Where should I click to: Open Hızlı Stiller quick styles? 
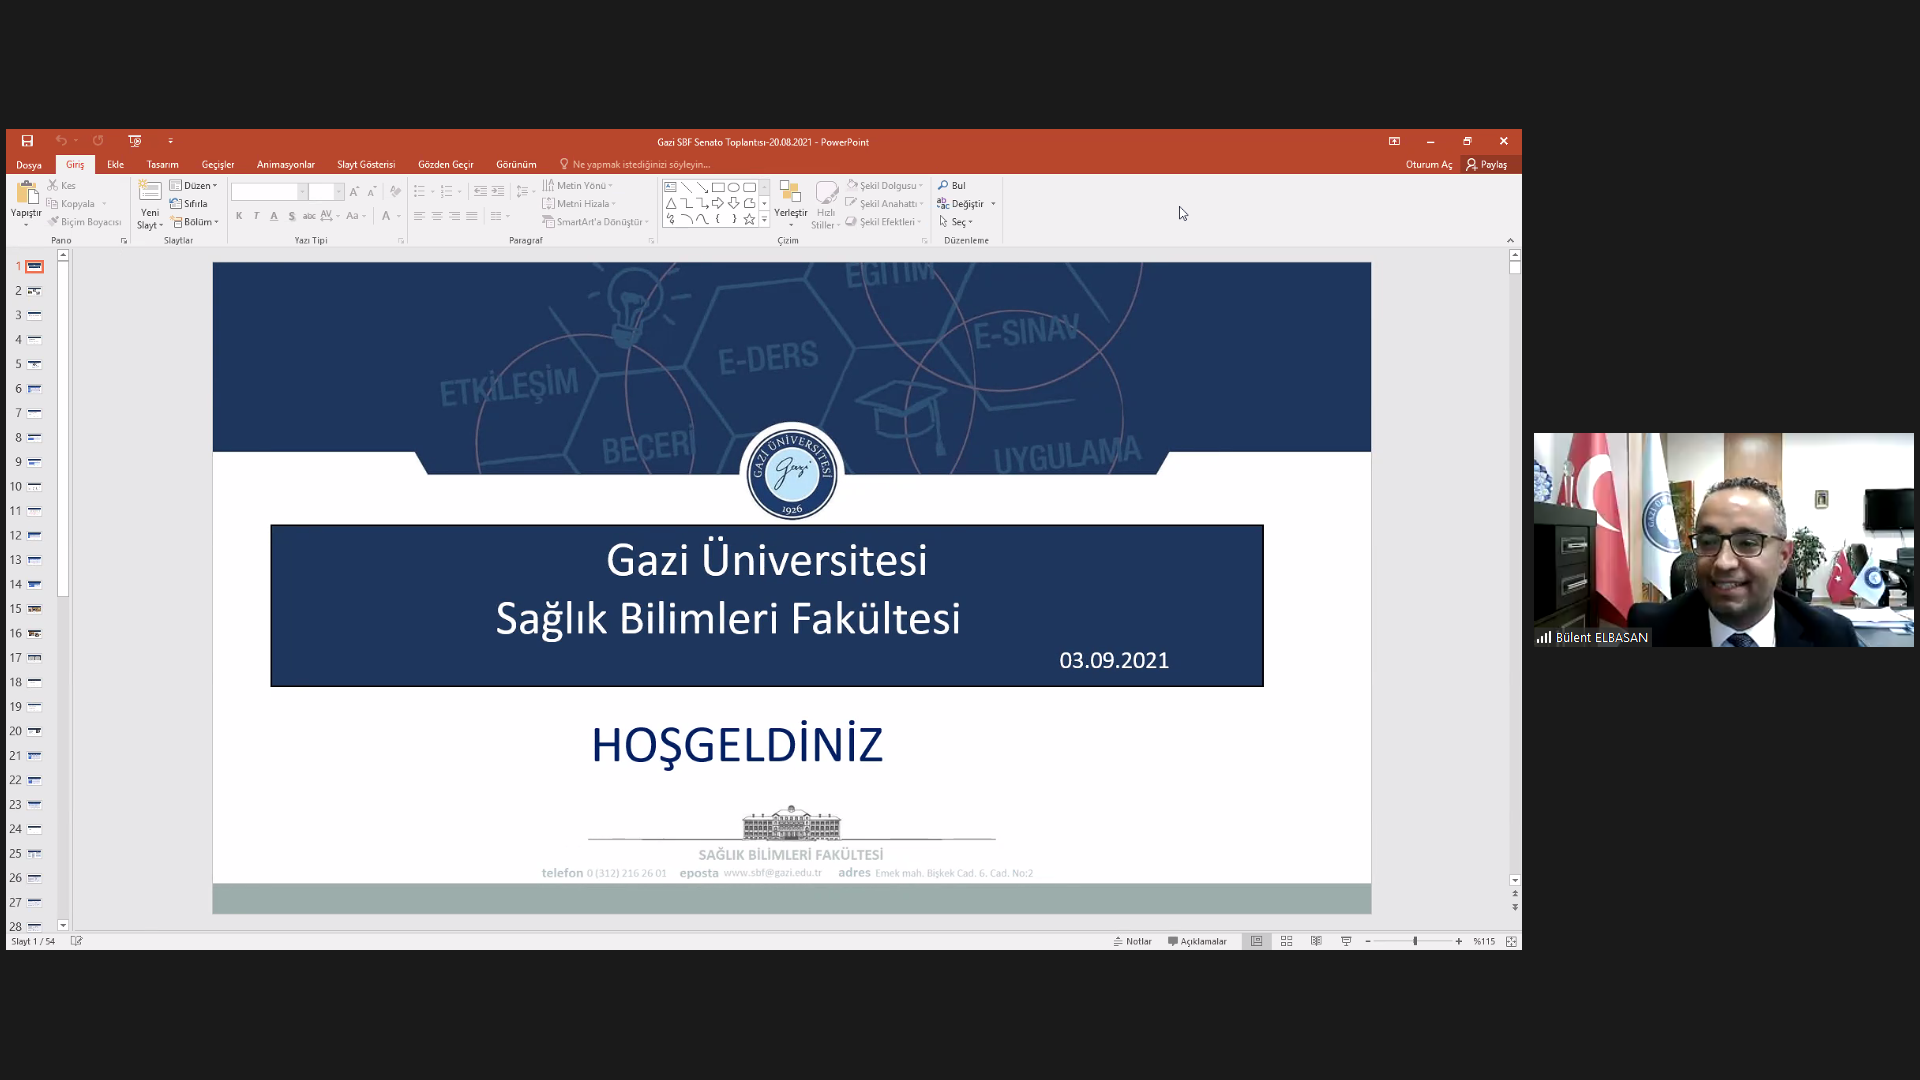click(x=826, y=204)
